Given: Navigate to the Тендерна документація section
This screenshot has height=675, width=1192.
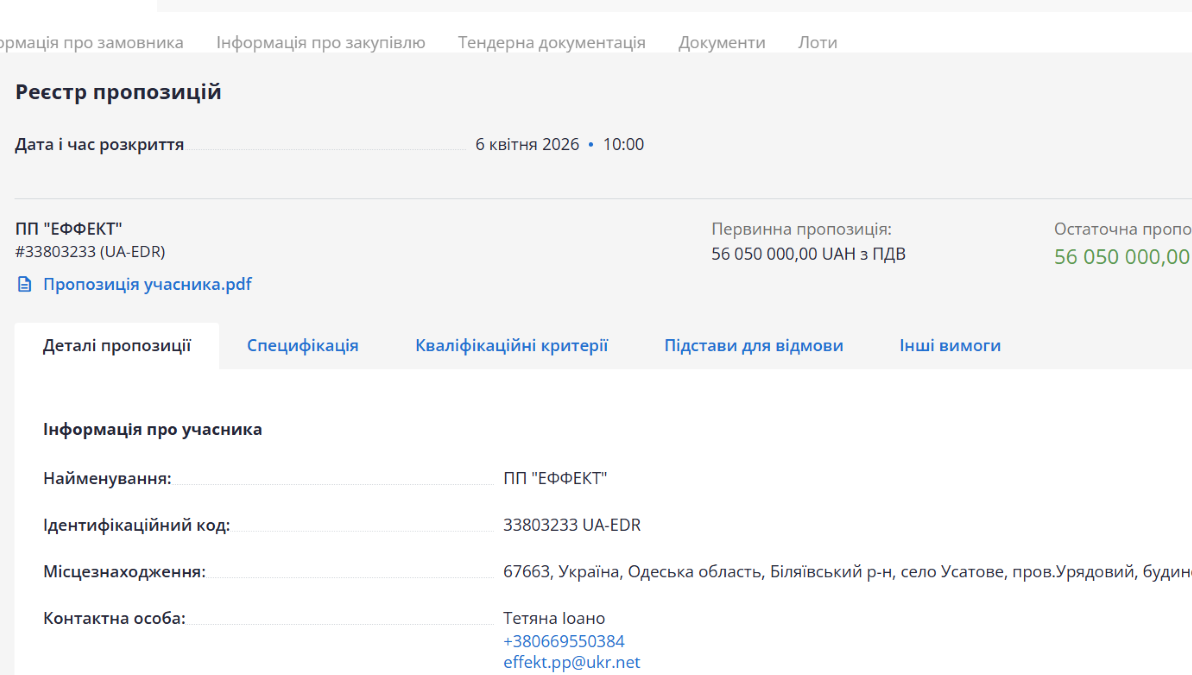Looking at the screenshot, I should click(x=551, y=43).
